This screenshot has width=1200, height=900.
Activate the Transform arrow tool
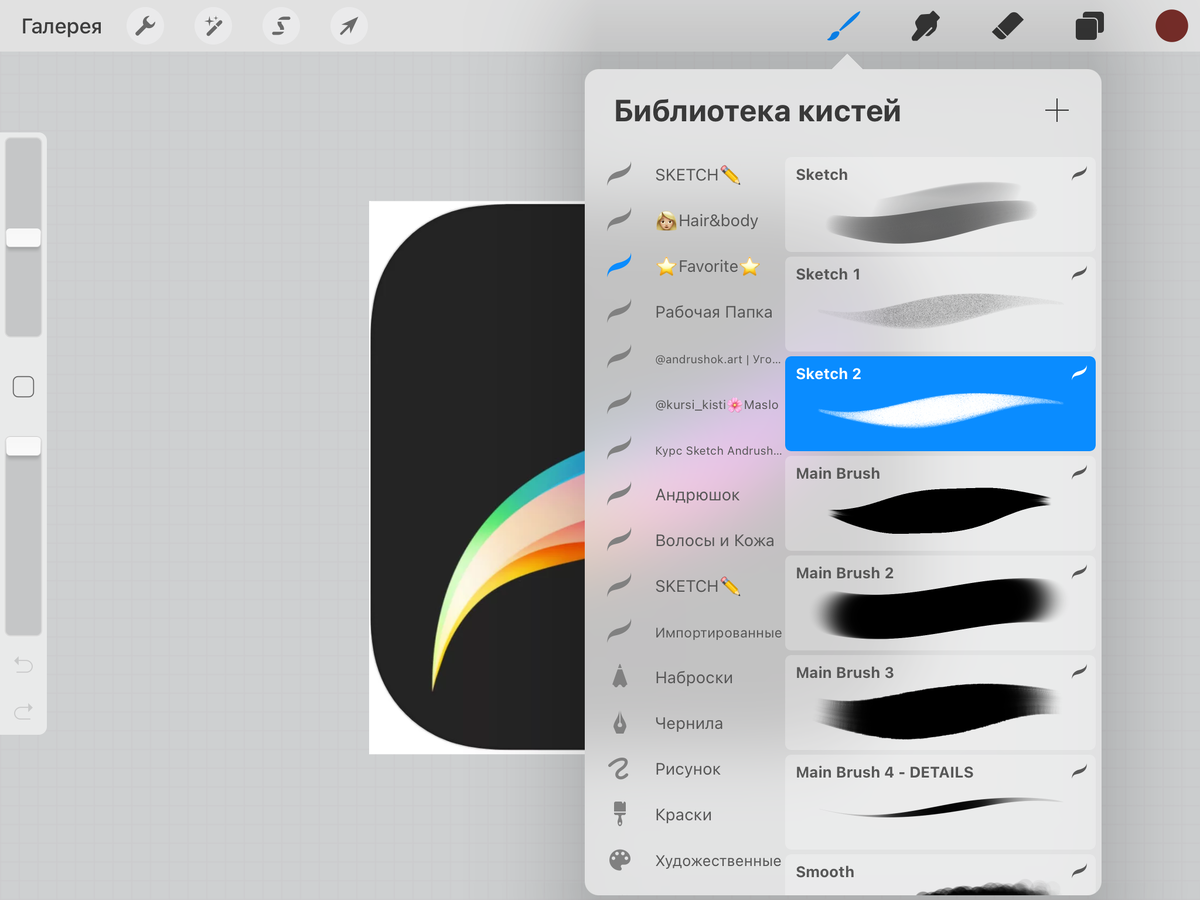click(x=349, y=26)
